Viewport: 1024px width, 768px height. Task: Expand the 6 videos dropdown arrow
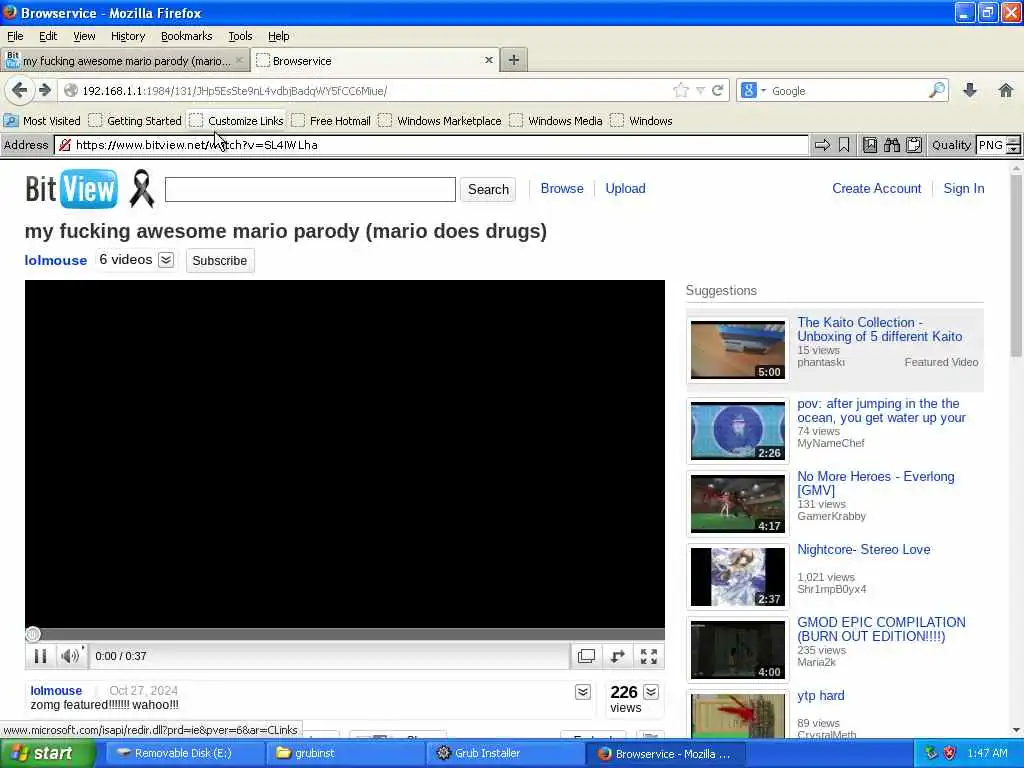click(x=166, y=260)
